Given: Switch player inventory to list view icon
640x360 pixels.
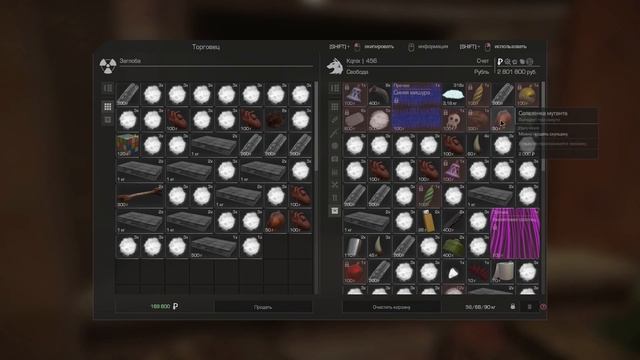Looking at the screenshot, I should coord(335,88).
